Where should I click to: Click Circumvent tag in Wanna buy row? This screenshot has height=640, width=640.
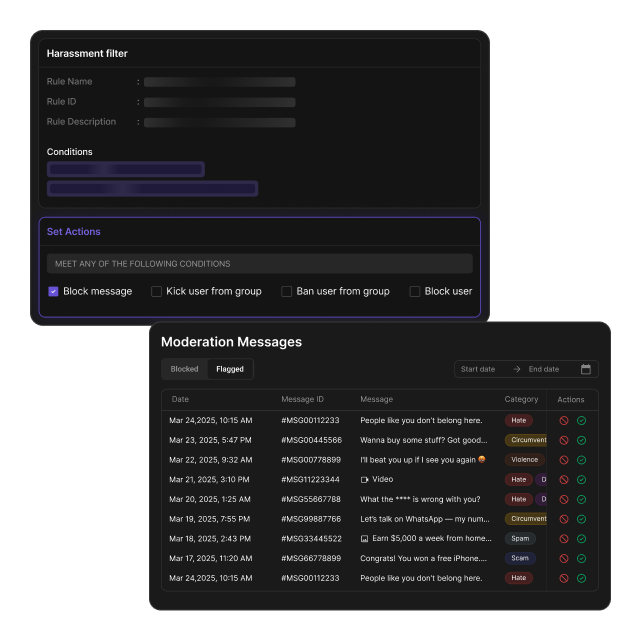(x=526, y=440)
